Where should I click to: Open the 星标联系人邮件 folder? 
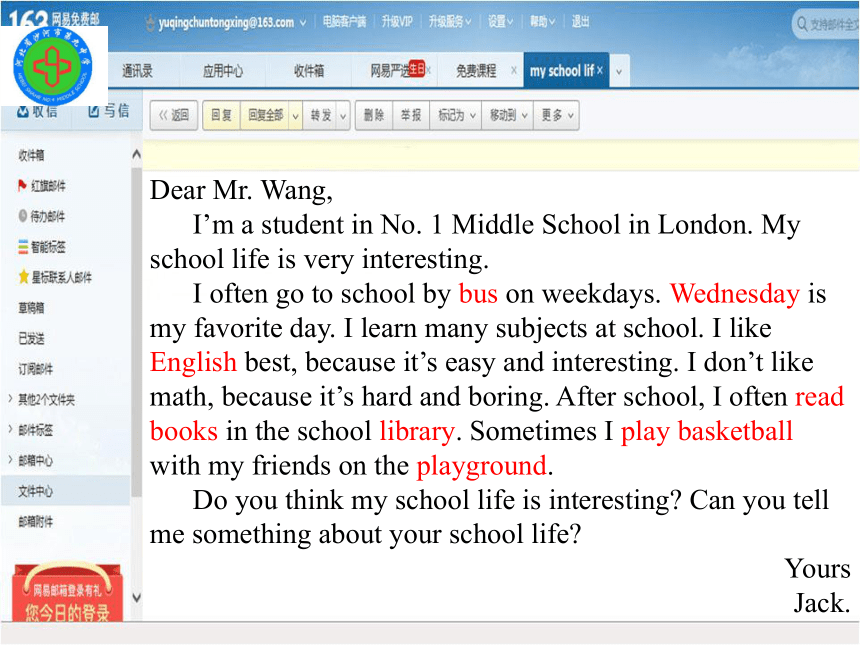click(61, 277)
